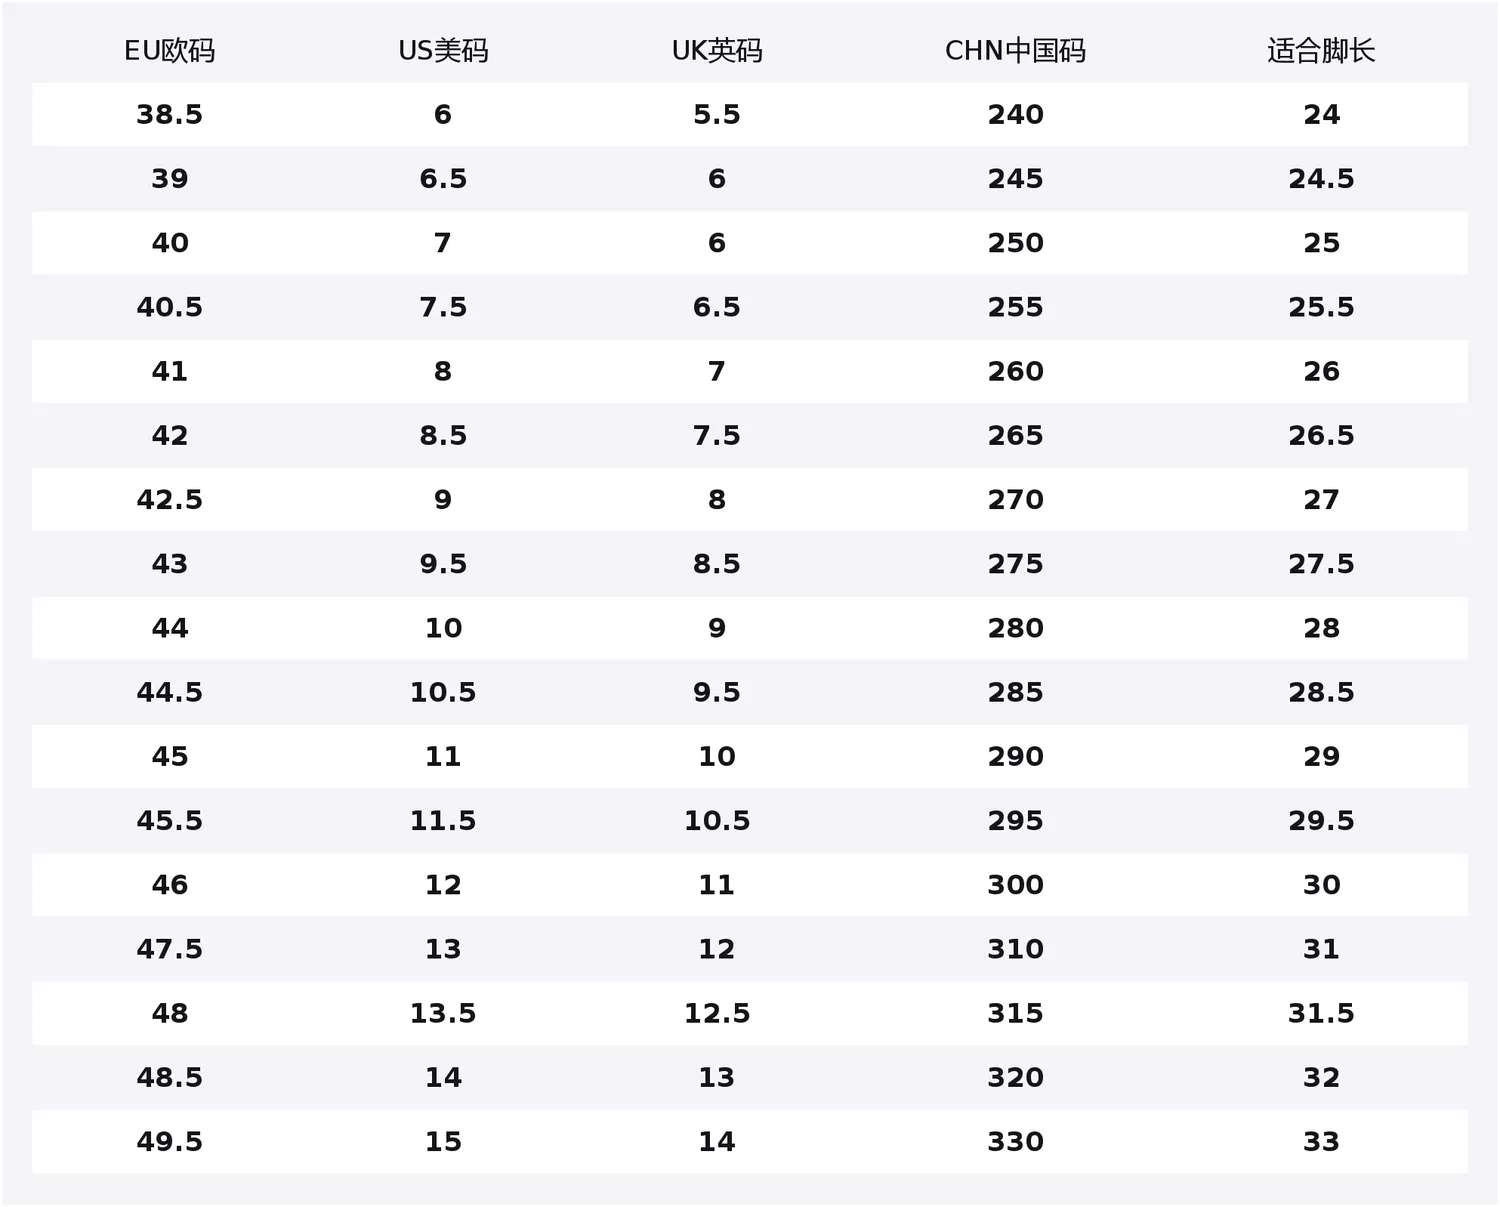Screen dimensions: 1500x1207
Task: Click the CHN中国码 column header
Action: point(1015,51)
